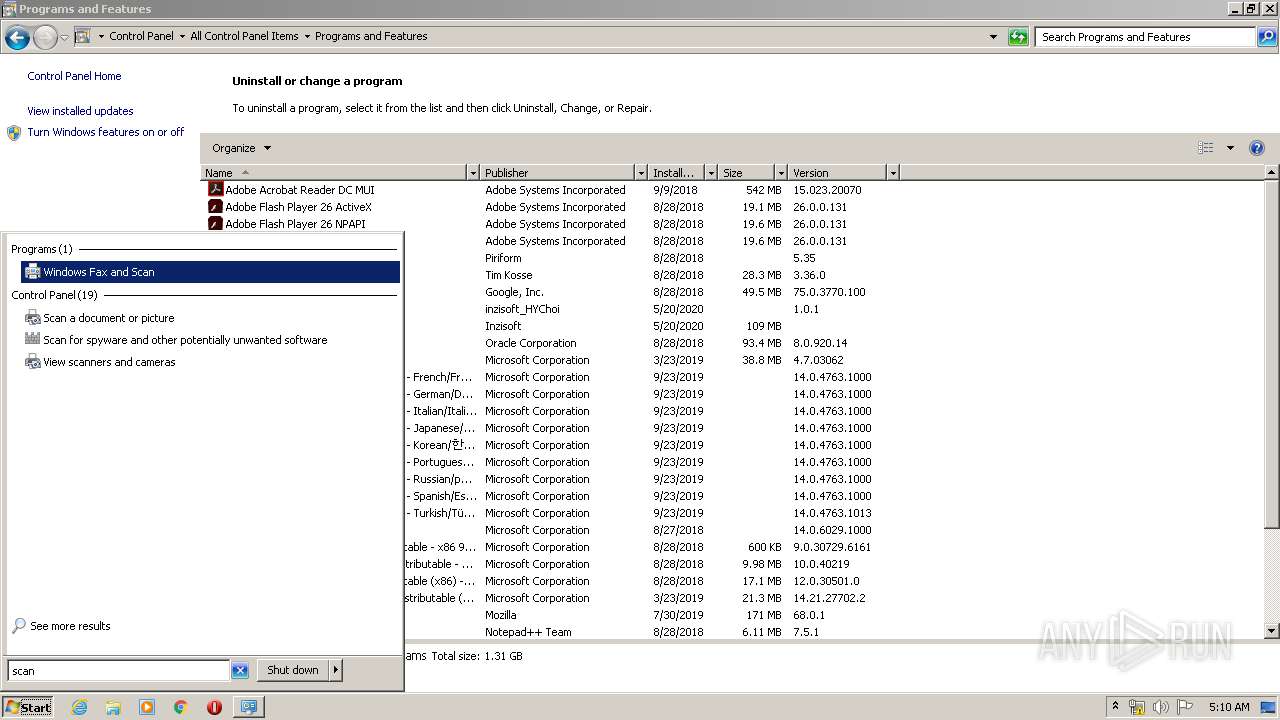1280x720 pixels.
Task: Click the View scanners and cameras icon
Action: click(x=32, y=362)
